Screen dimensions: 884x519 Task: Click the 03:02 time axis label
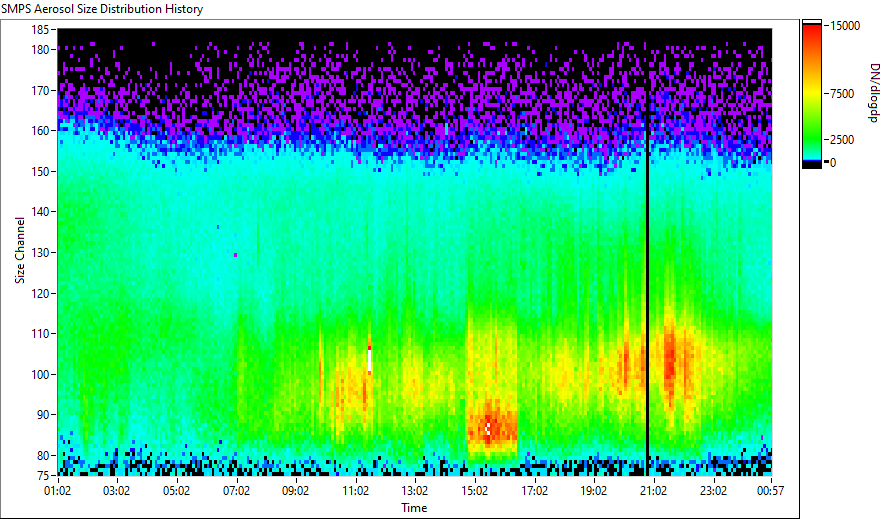(117, 491)
